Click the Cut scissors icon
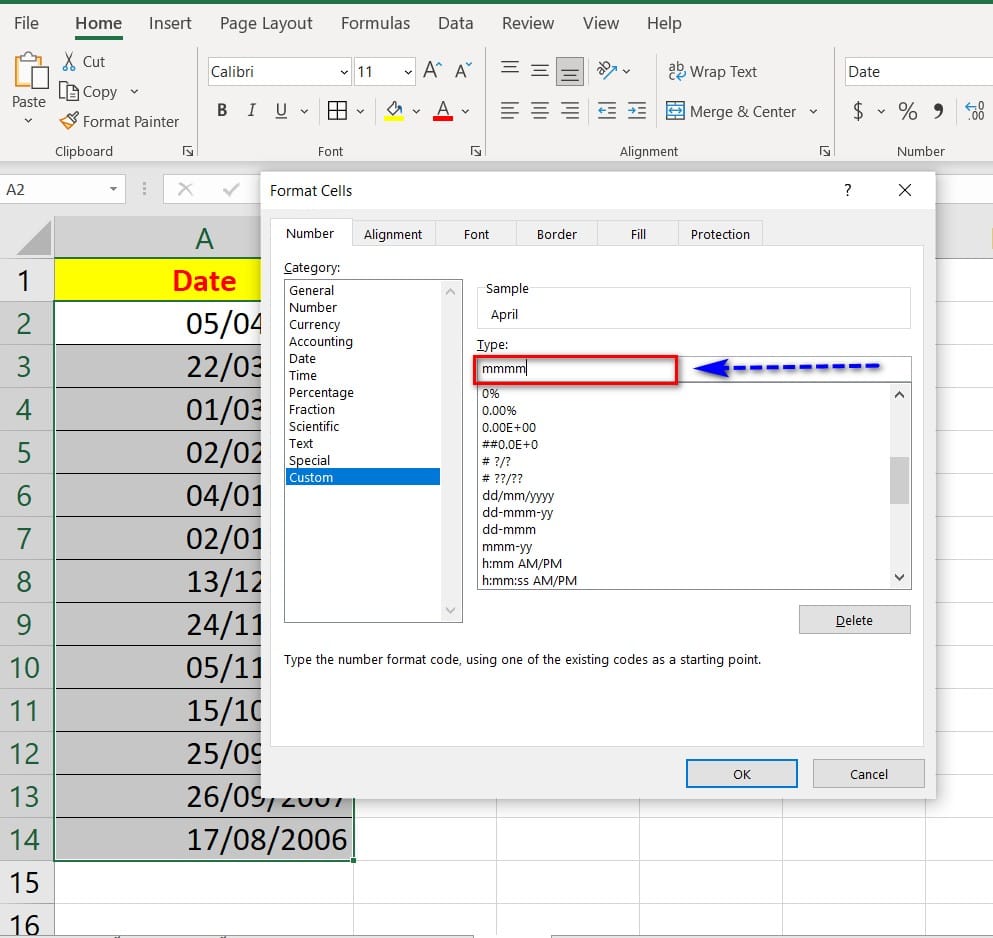Screen dimensions: 993x938 [69, 62]
